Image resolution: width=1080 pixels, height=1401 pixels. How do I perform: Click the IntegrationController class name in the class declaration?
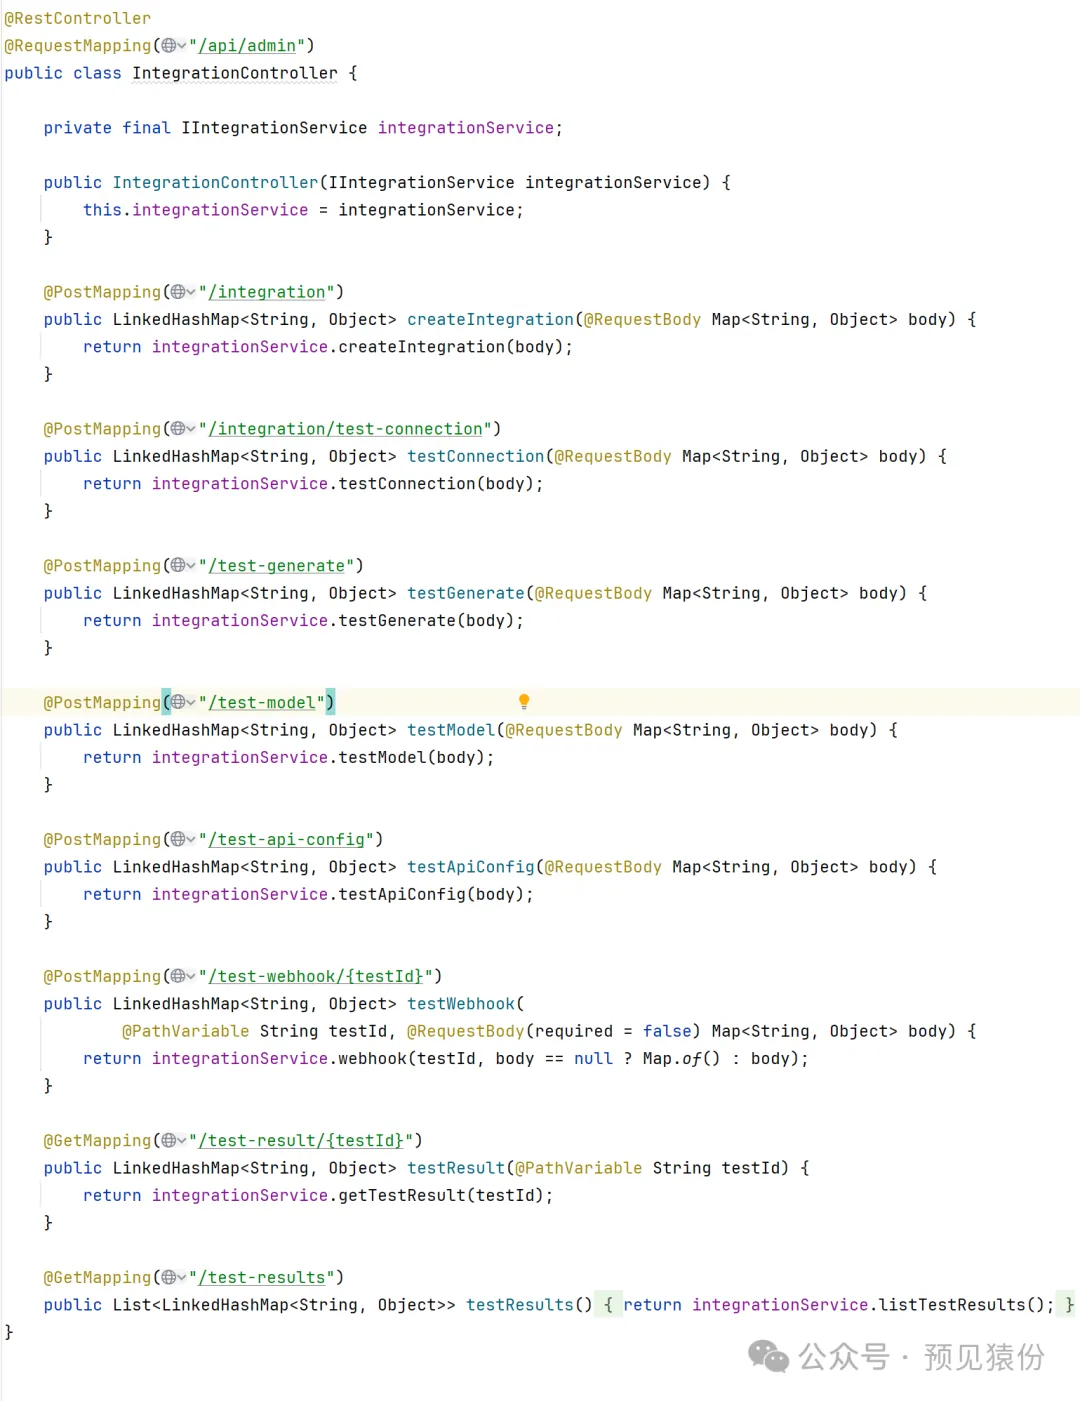(235, 73)
